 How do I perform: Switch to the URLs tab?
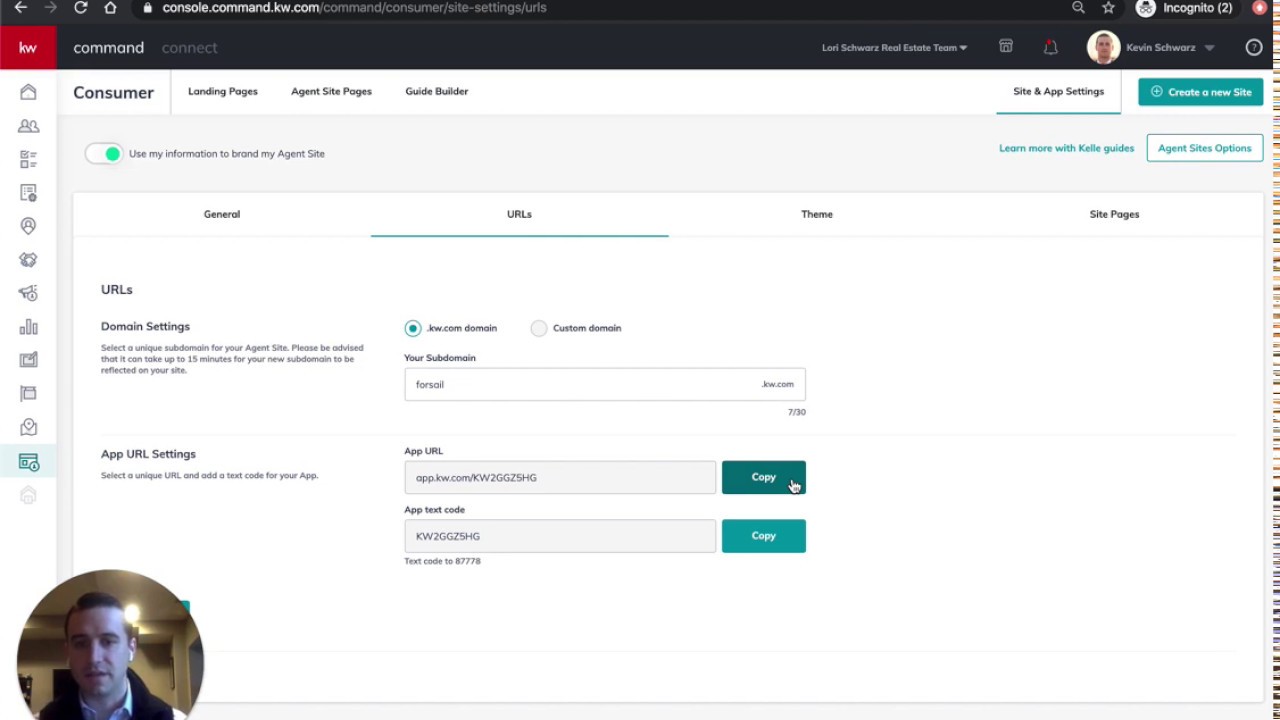[519, 214]
